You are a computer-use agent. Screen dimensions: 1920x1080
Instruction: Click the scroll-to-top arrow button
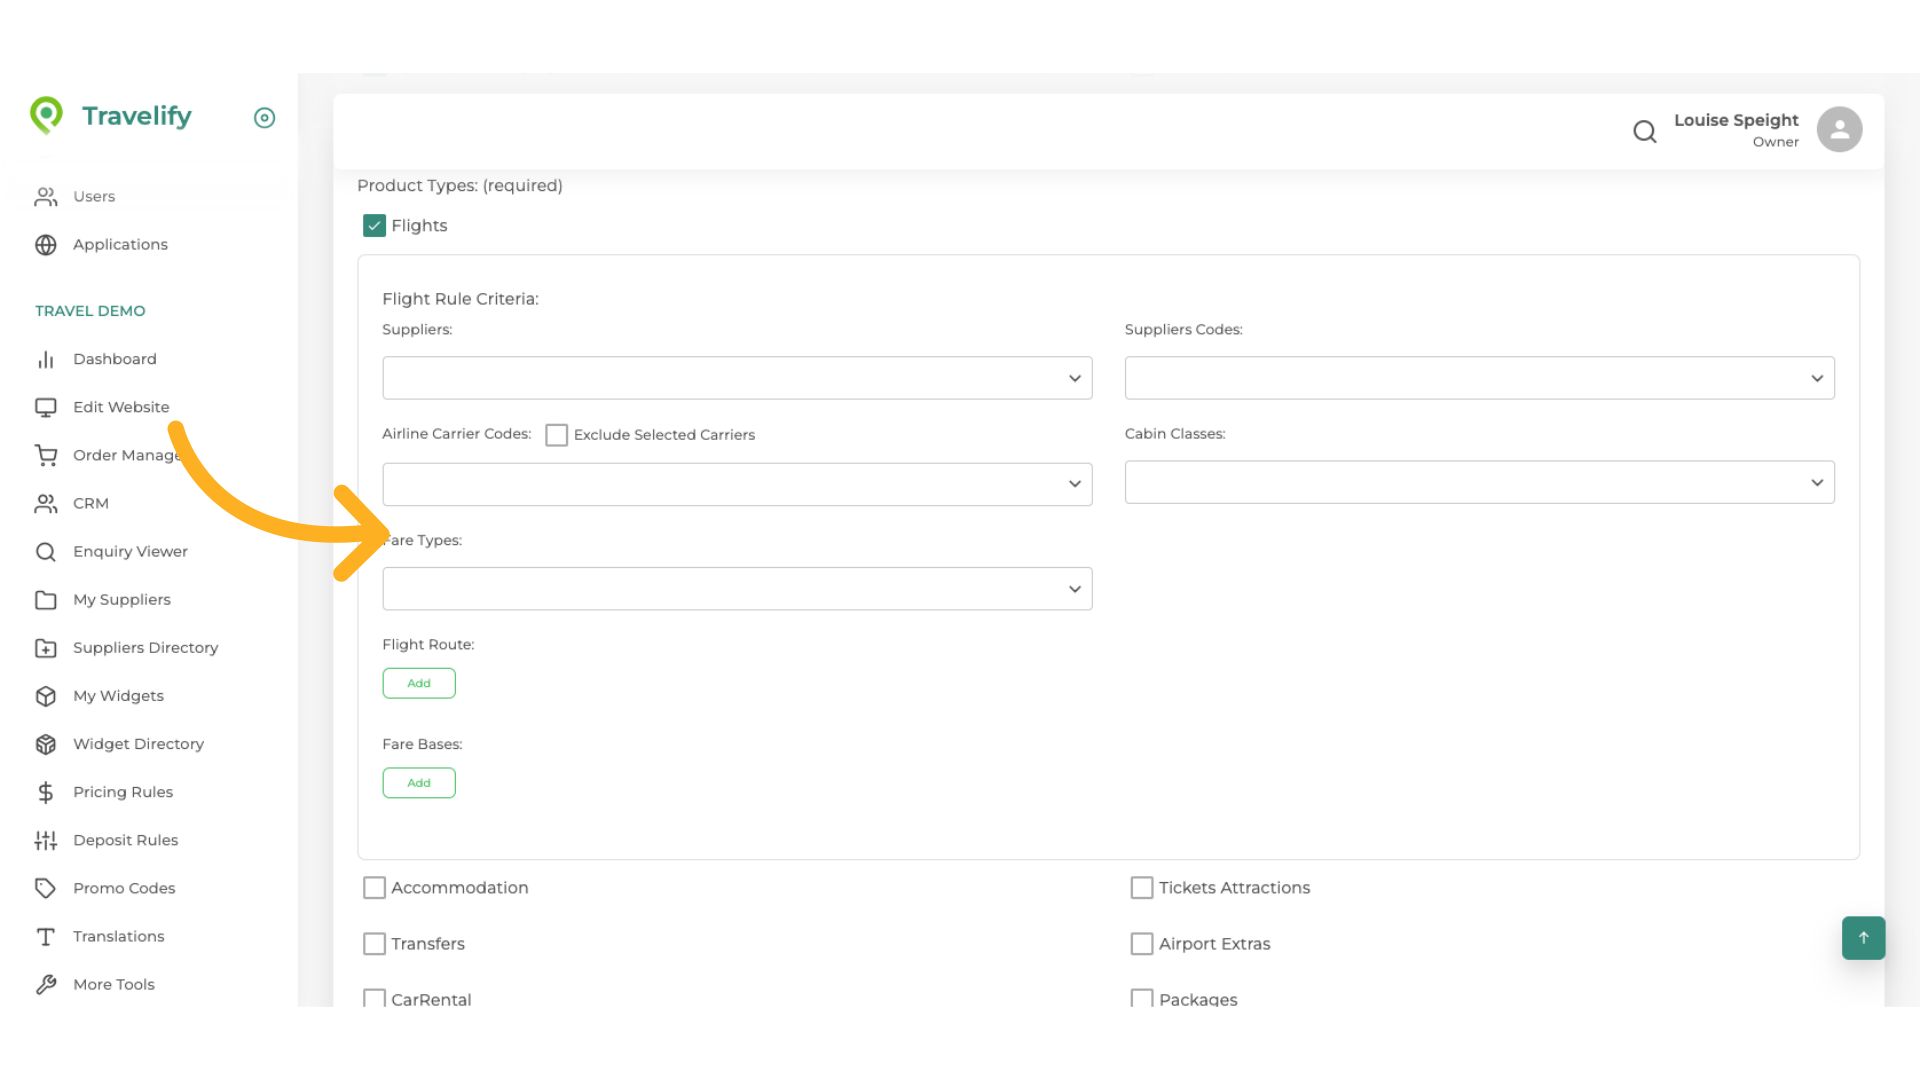1862,938
